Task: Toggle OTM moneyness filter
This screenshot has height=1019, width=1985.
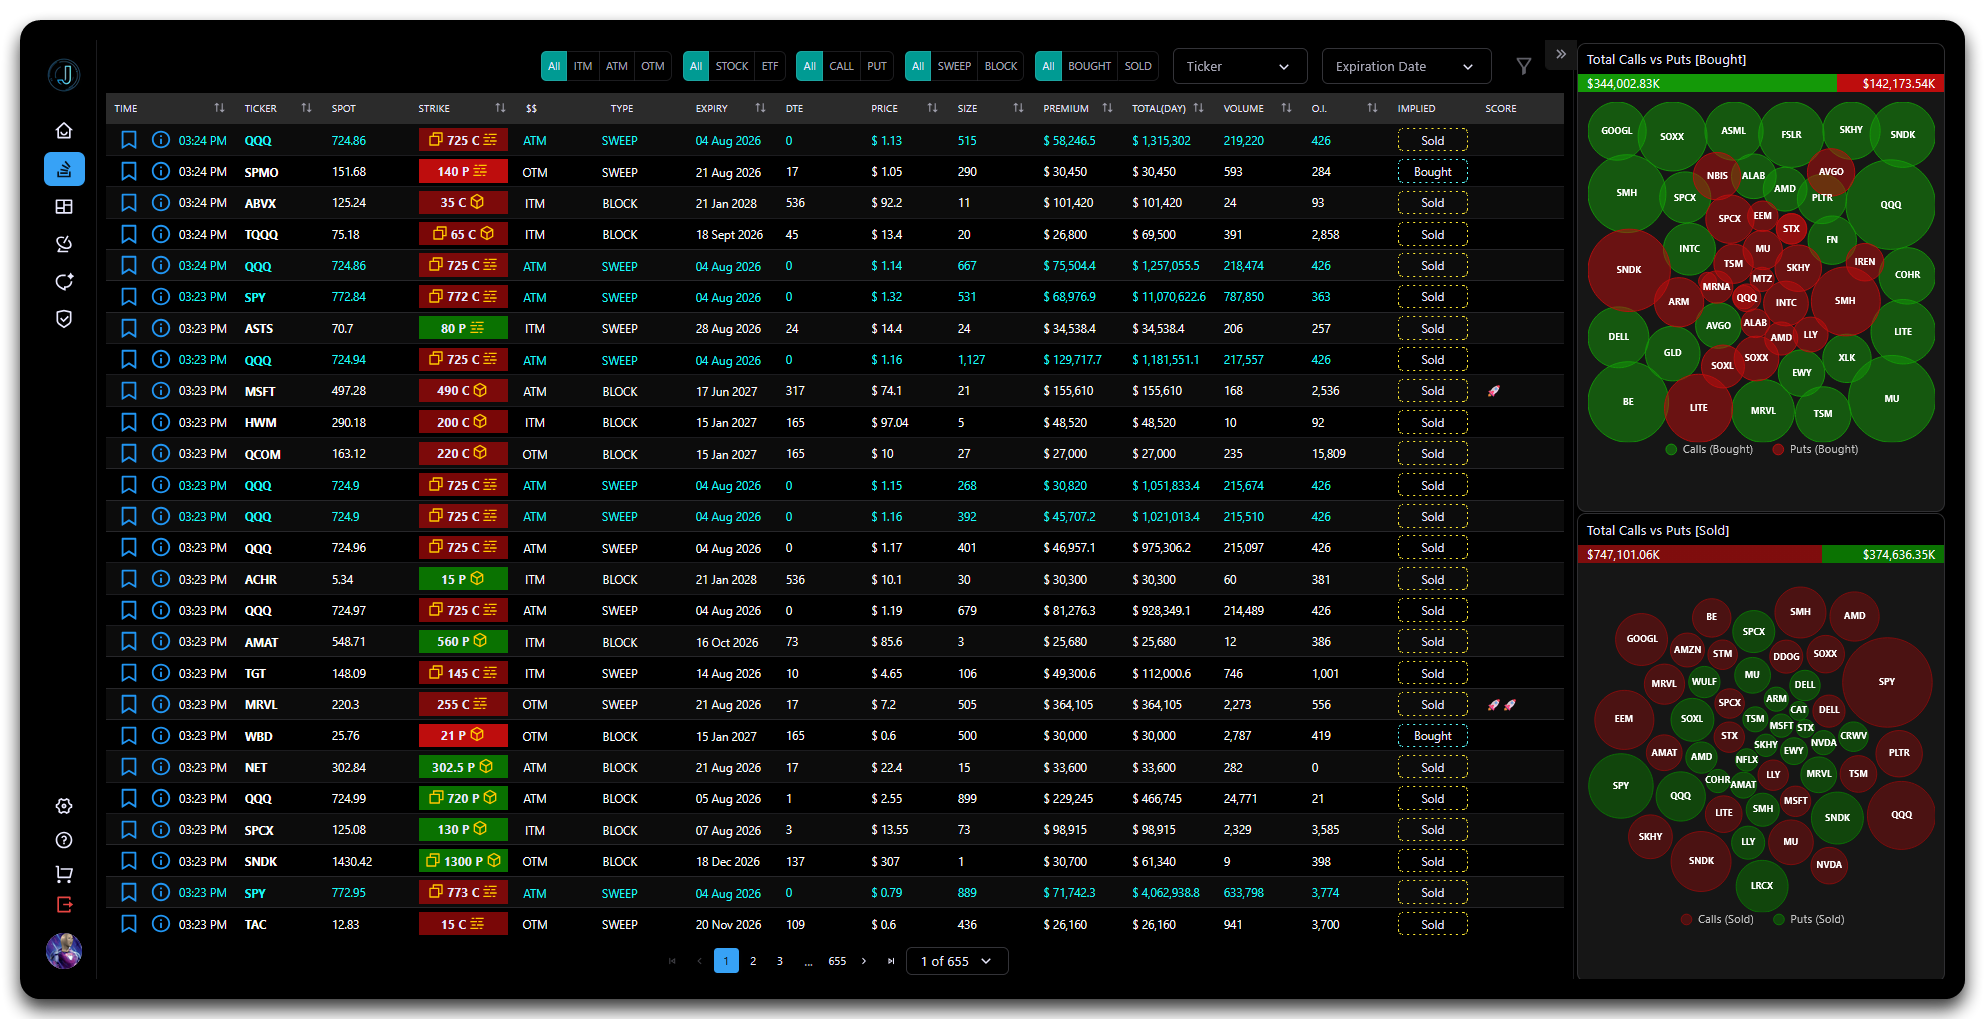Action: 653,66
